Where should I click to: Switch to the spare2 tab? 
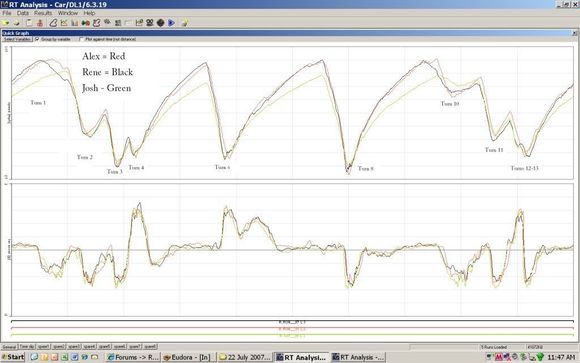pyautogui.click(x=58, y=347)
